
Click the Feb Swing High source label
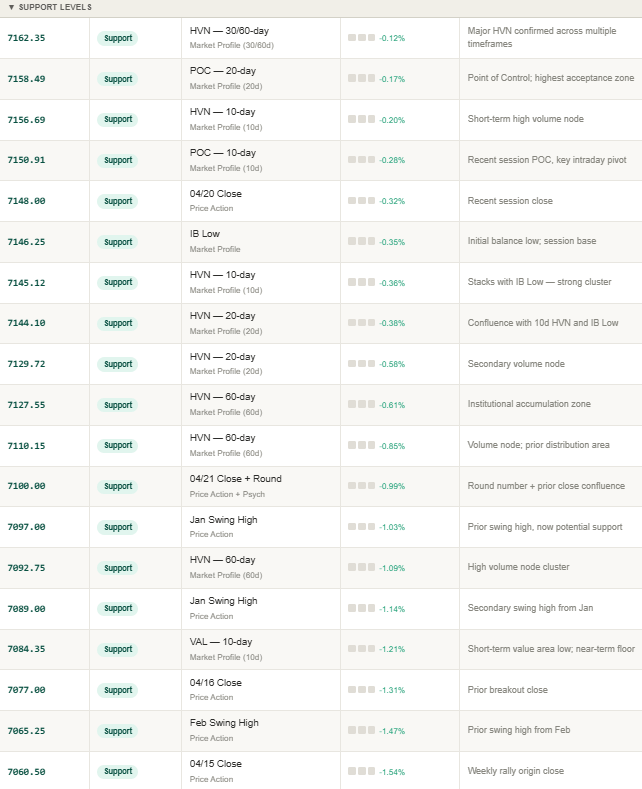224,723
